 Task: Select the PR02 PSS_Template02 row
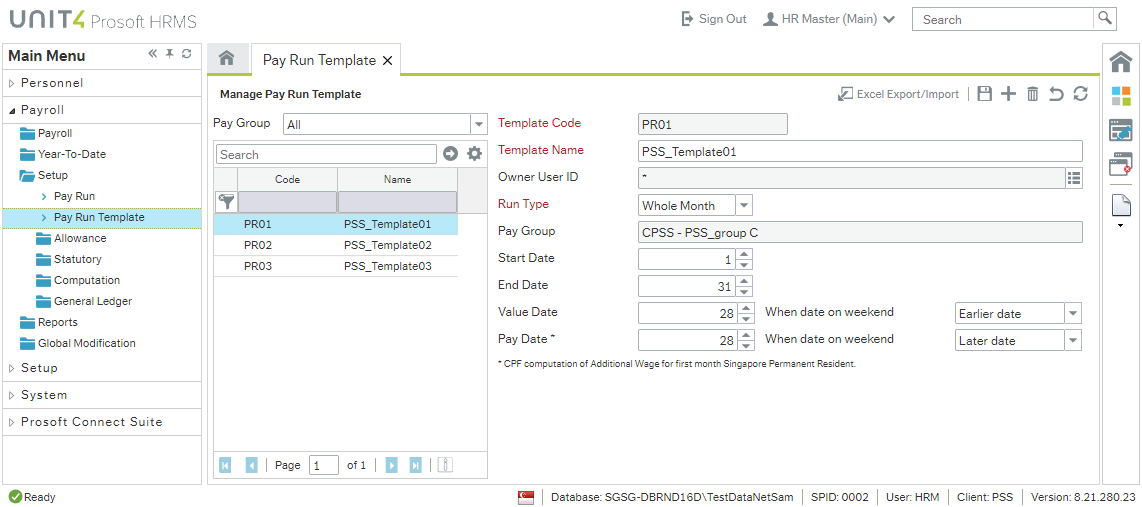coord(336,245)
